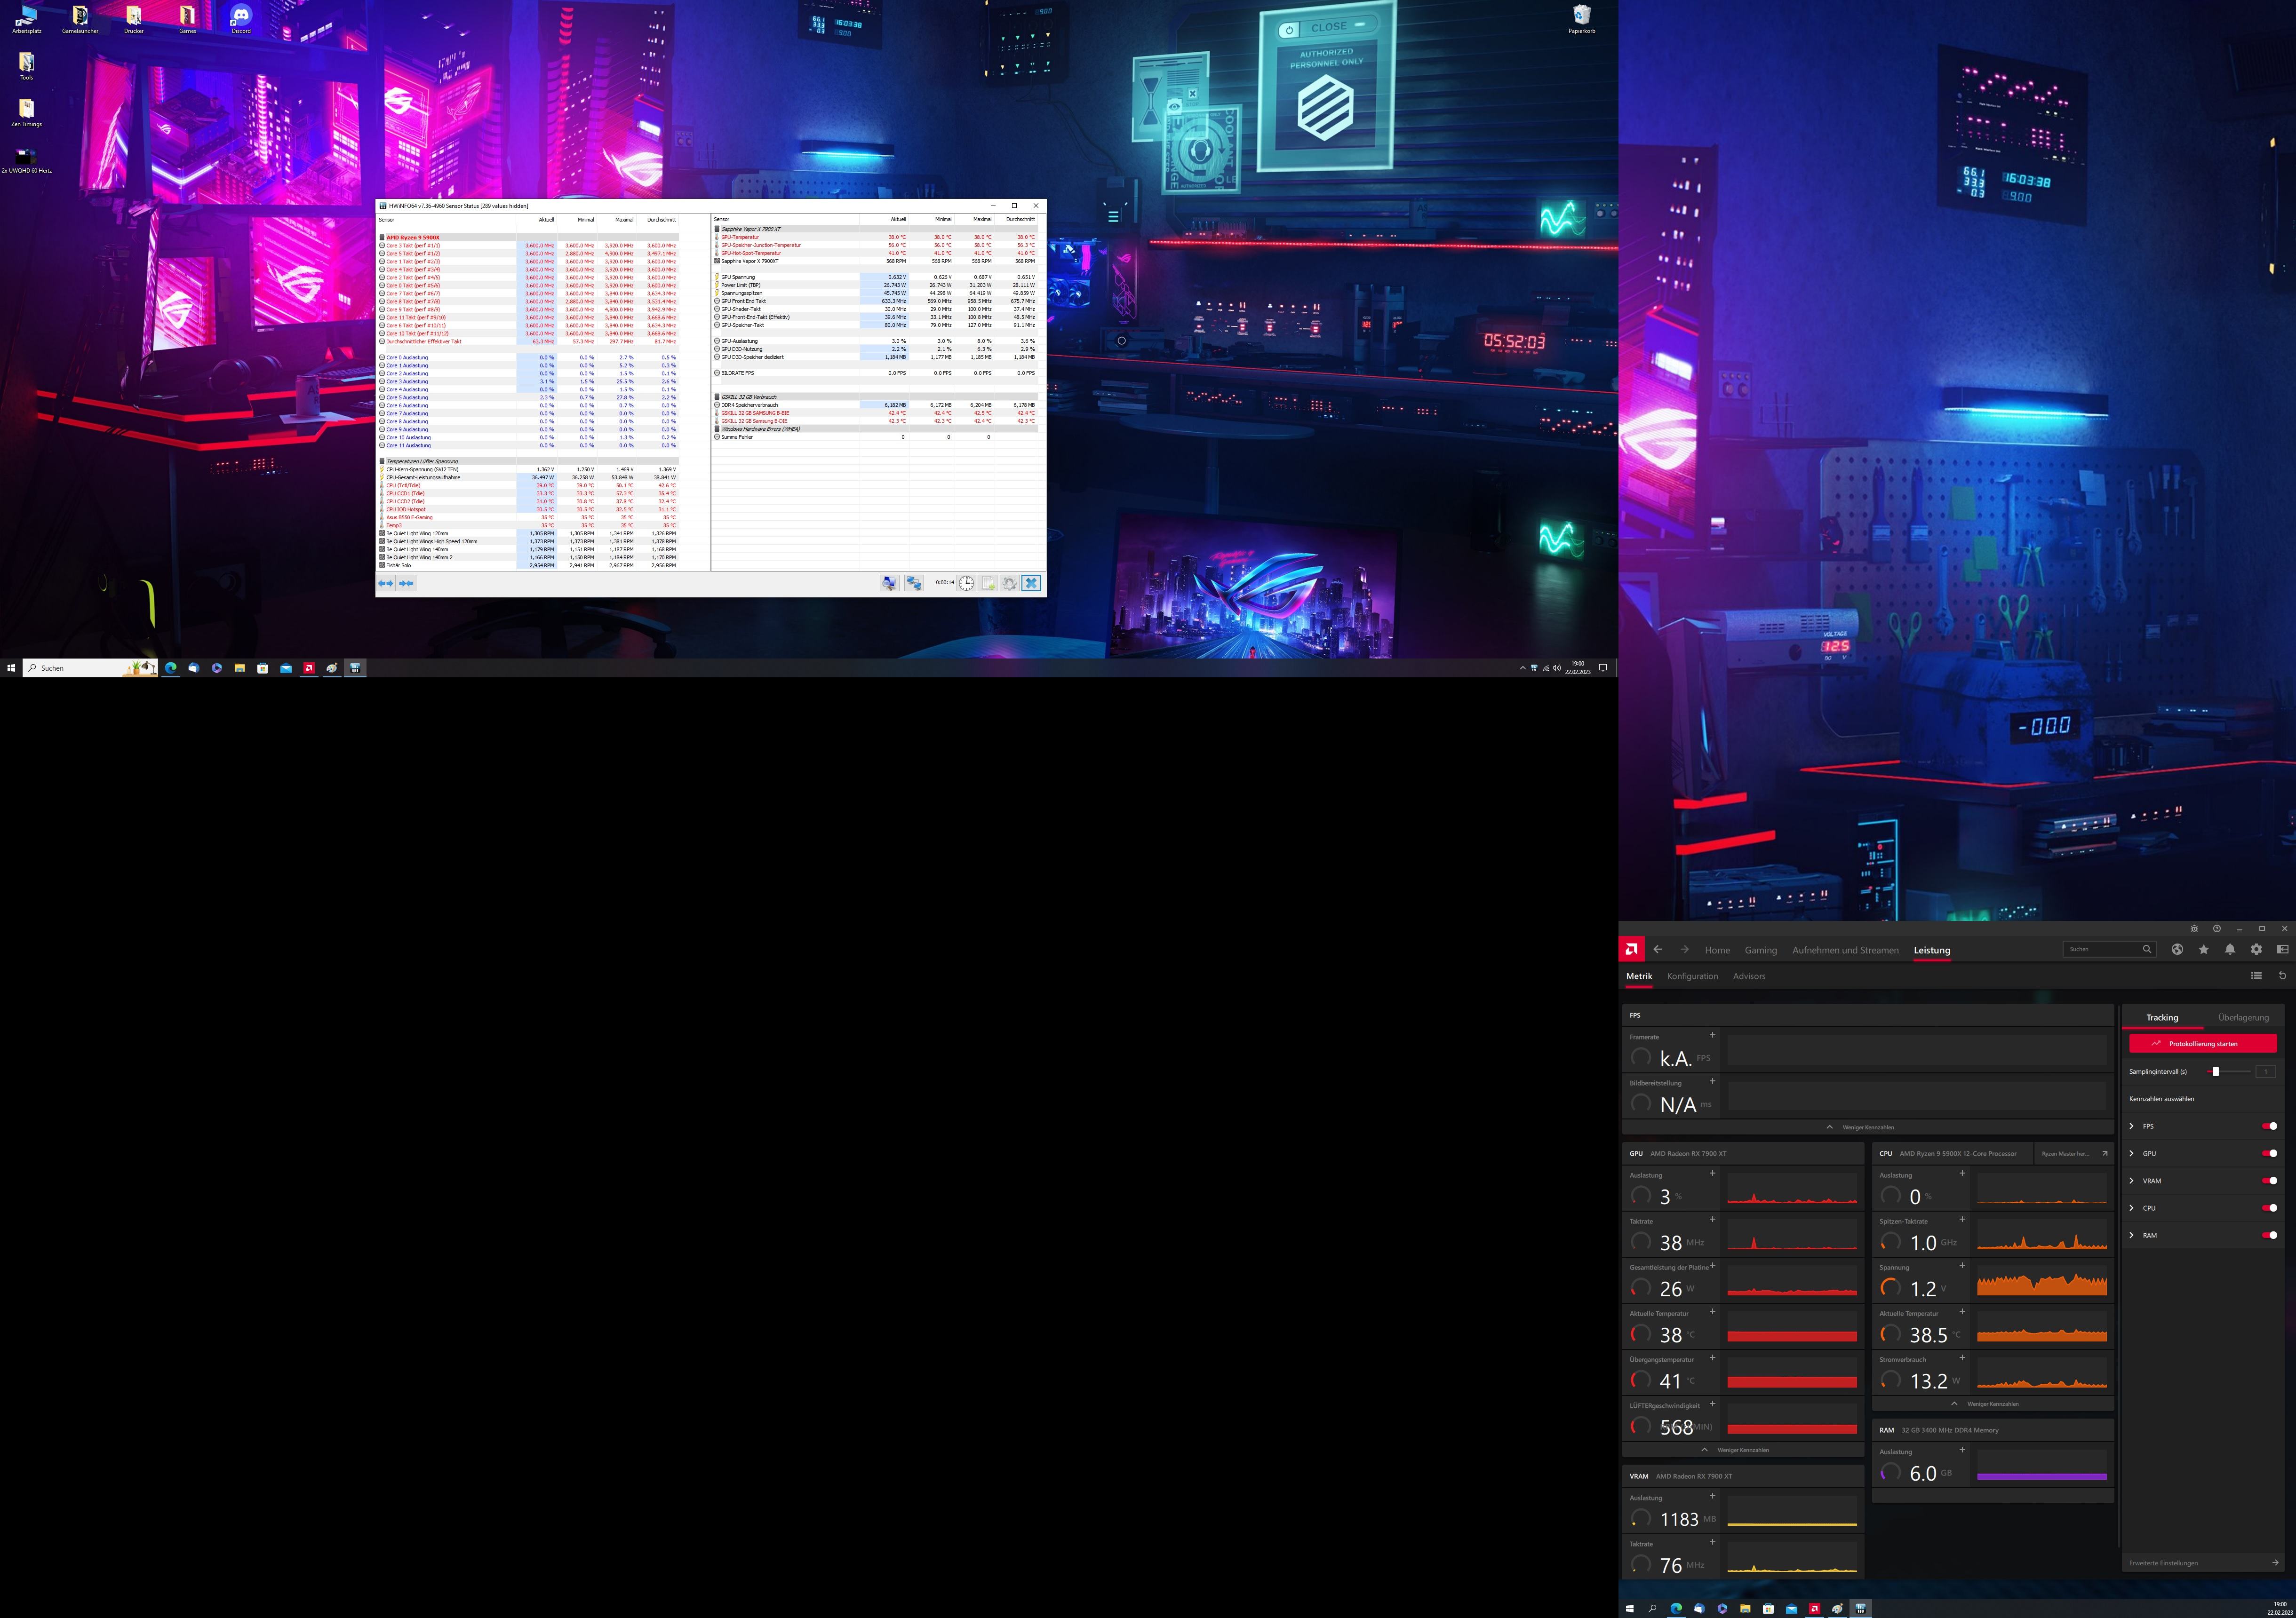Click the Samplingintervall value field

(x=2266, y=1071)
